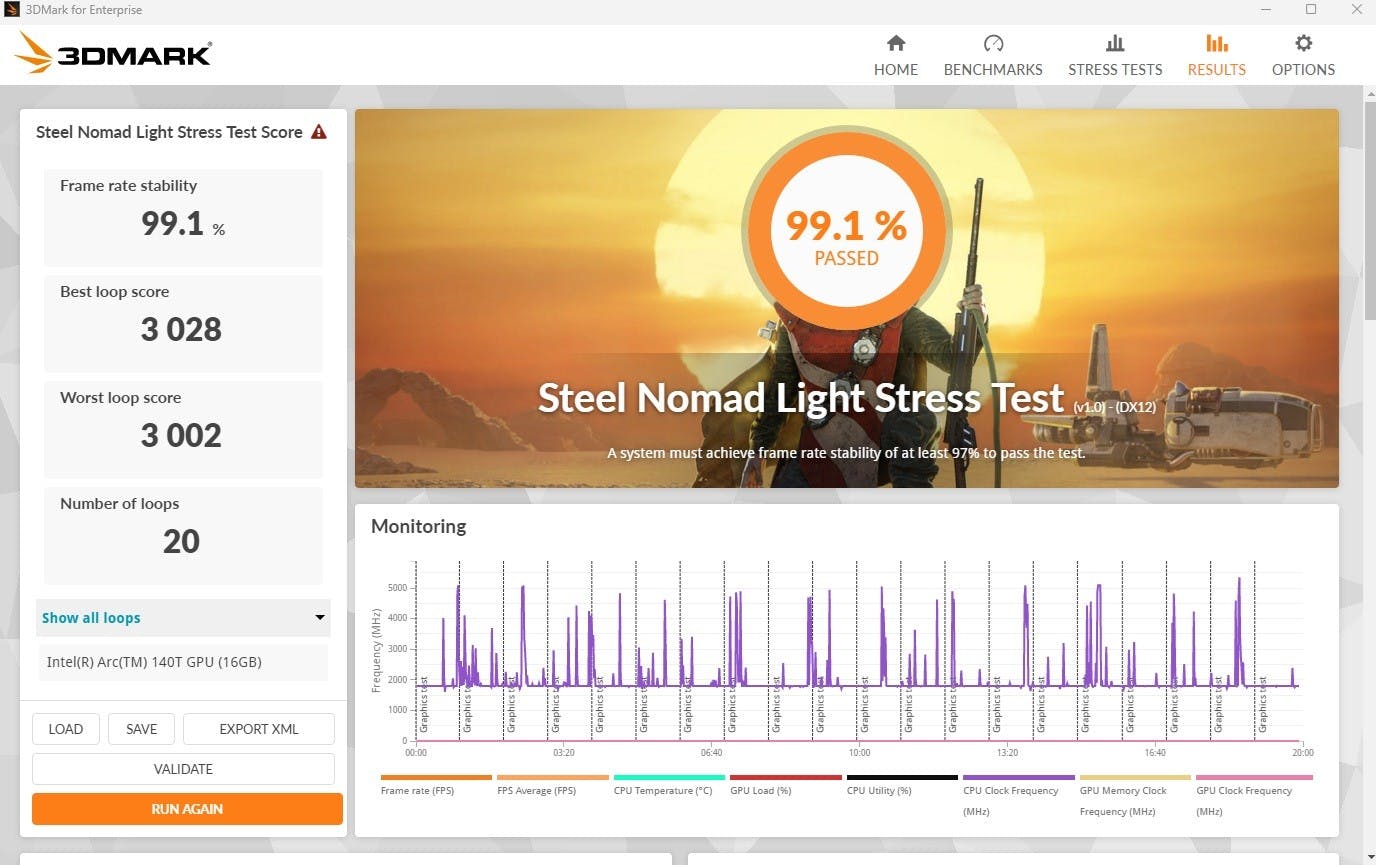Open the HOME section
This screenshot has width=1376, height=865.
(895, 56)
